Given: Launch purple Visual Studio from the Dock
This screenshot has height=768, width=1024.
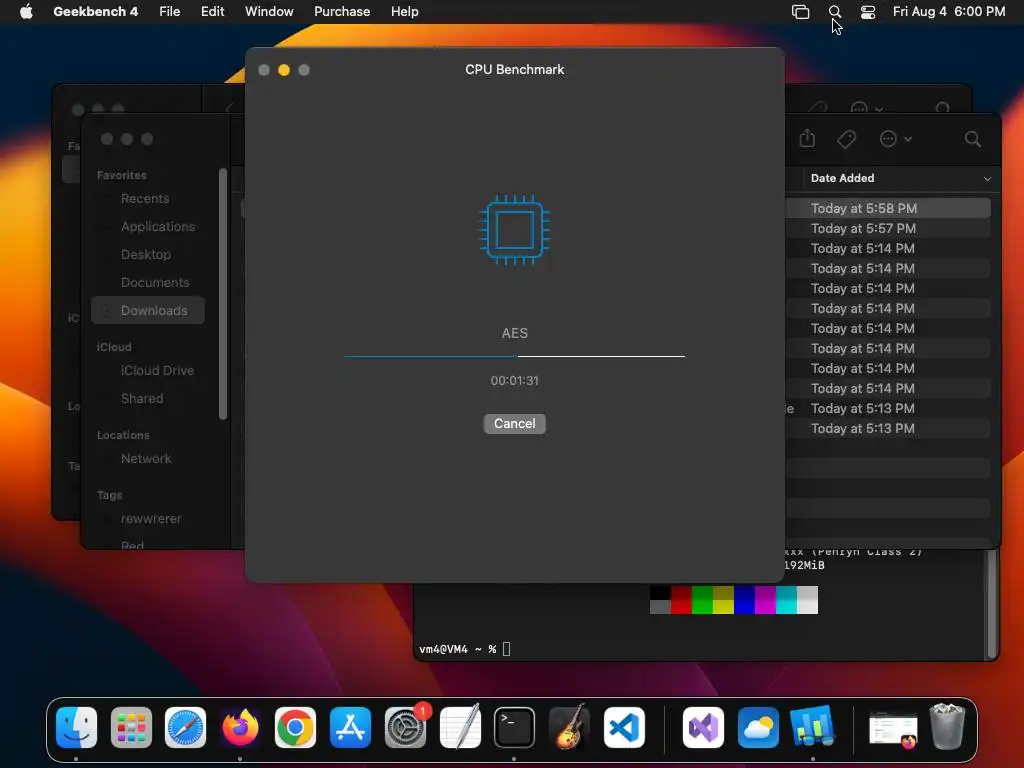Looking at the screenshot, I should [703, 728].
